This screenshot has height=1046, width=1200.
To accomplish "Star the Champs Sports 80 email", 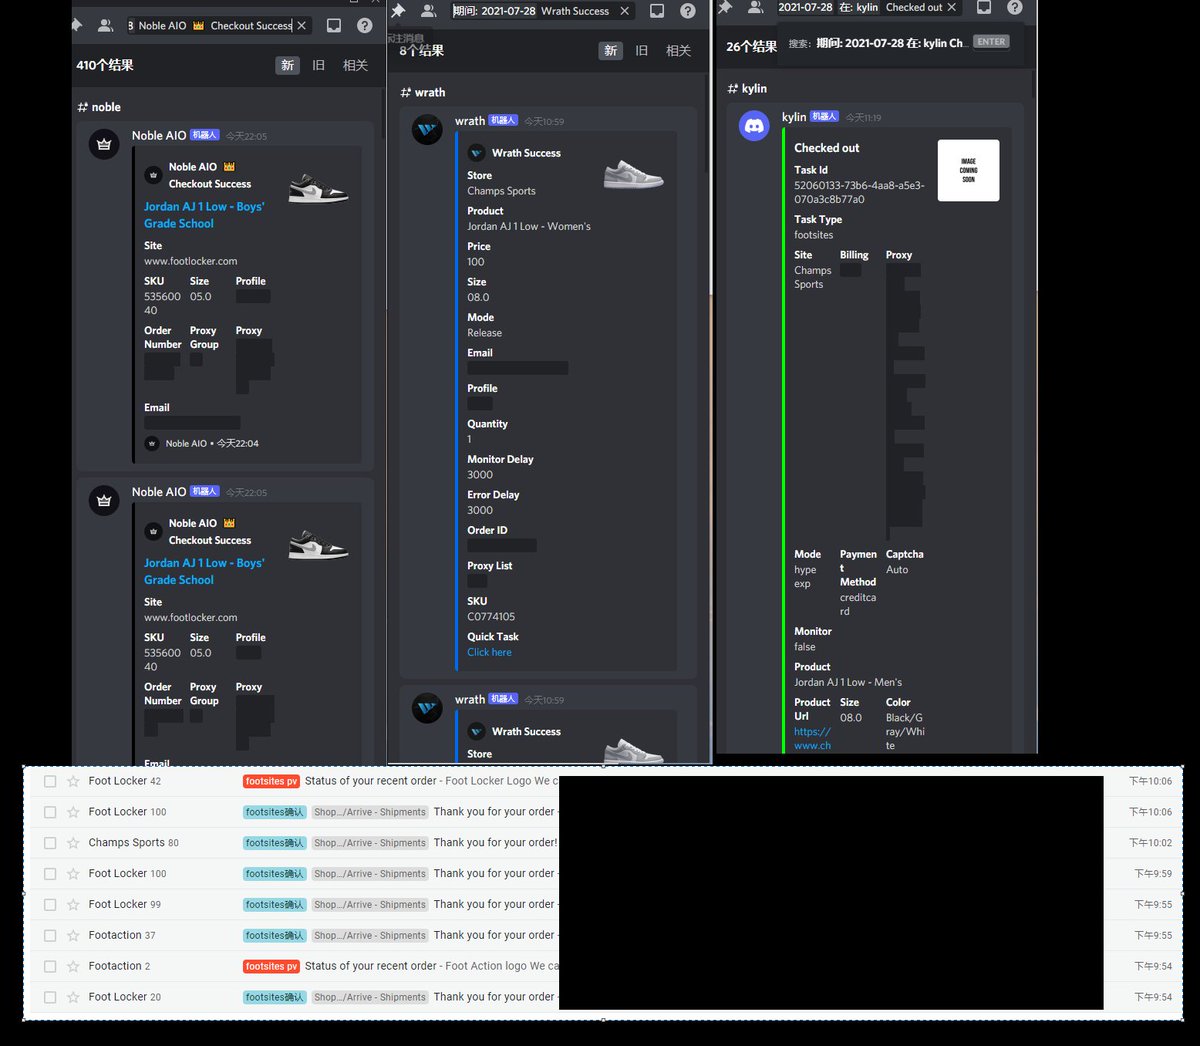I will (x=73, y=843).
